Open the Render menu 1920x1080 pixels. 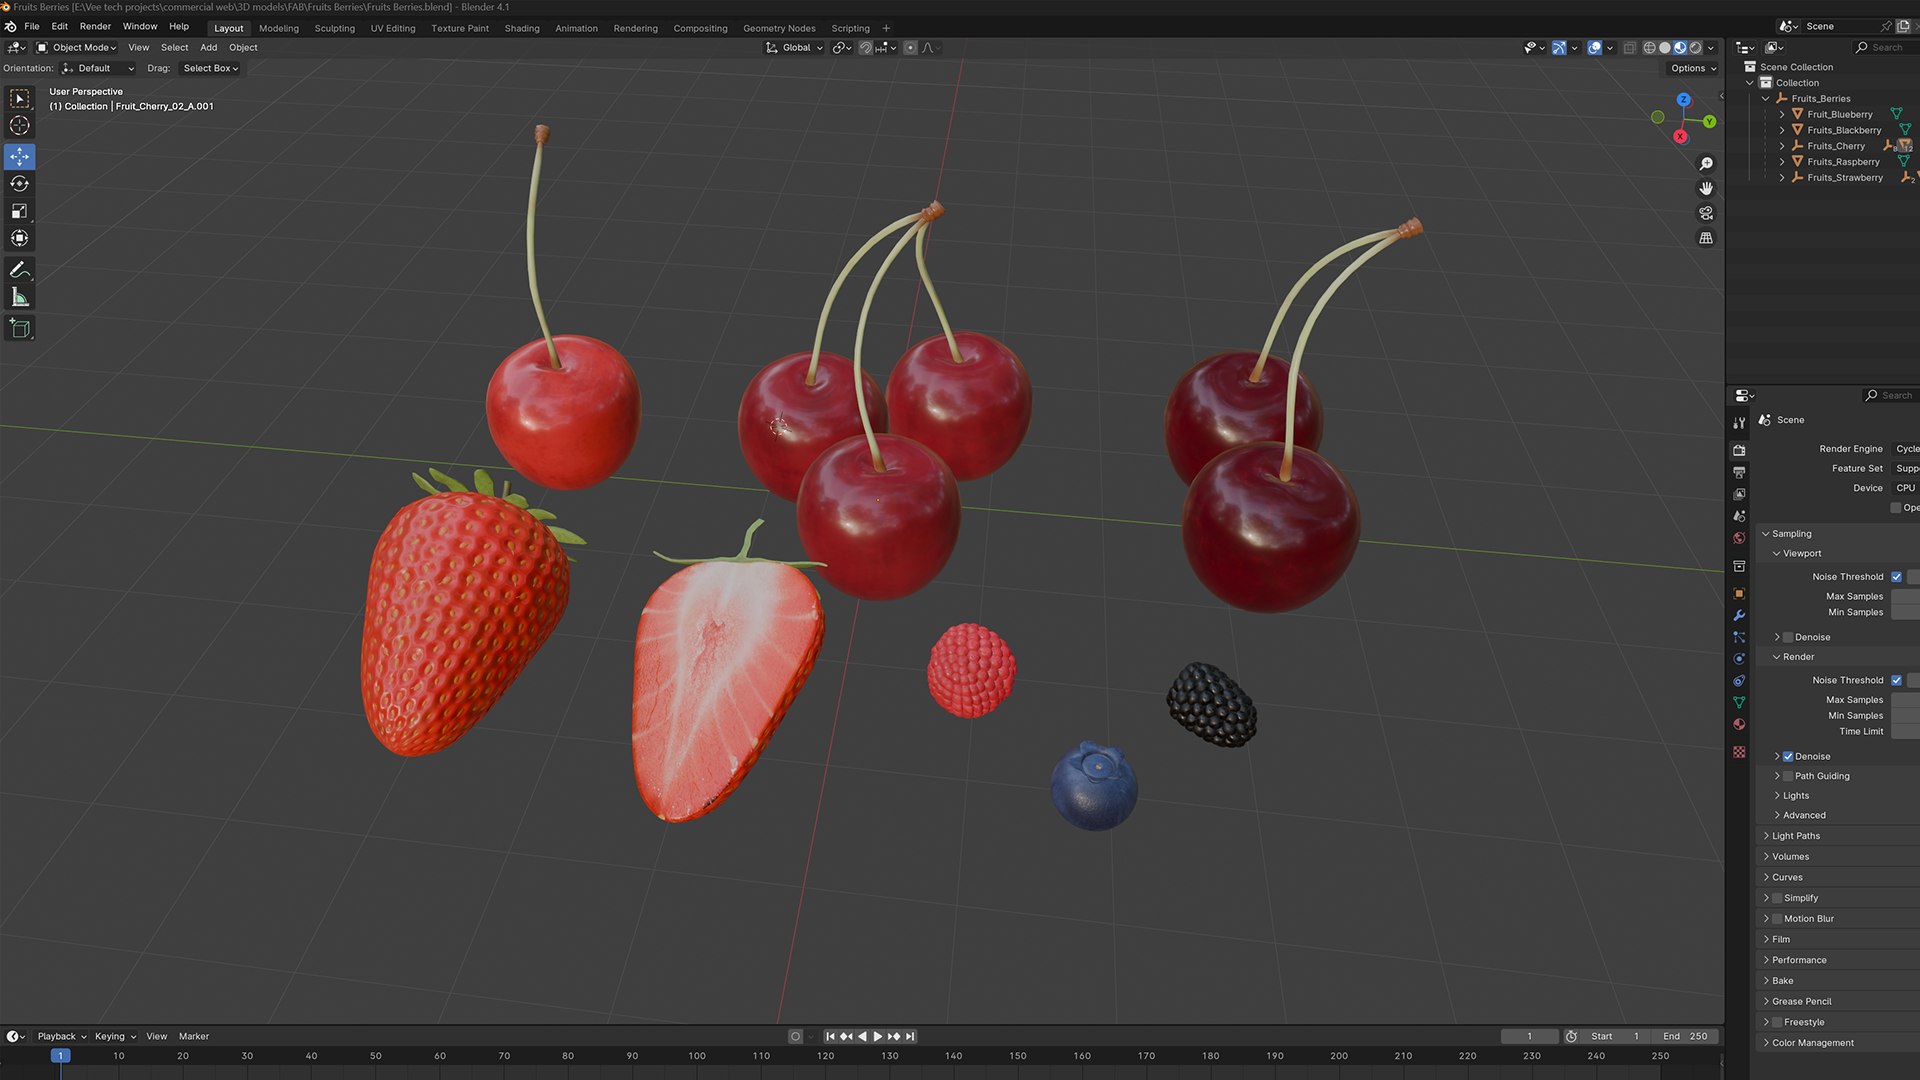[95, 27]
